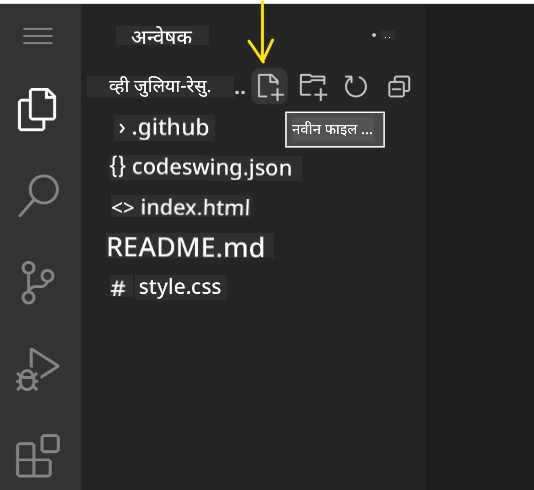534x490 pixels.
Task: Click the .github folder name
Action: pyautogui.click(x=170, y=128)
